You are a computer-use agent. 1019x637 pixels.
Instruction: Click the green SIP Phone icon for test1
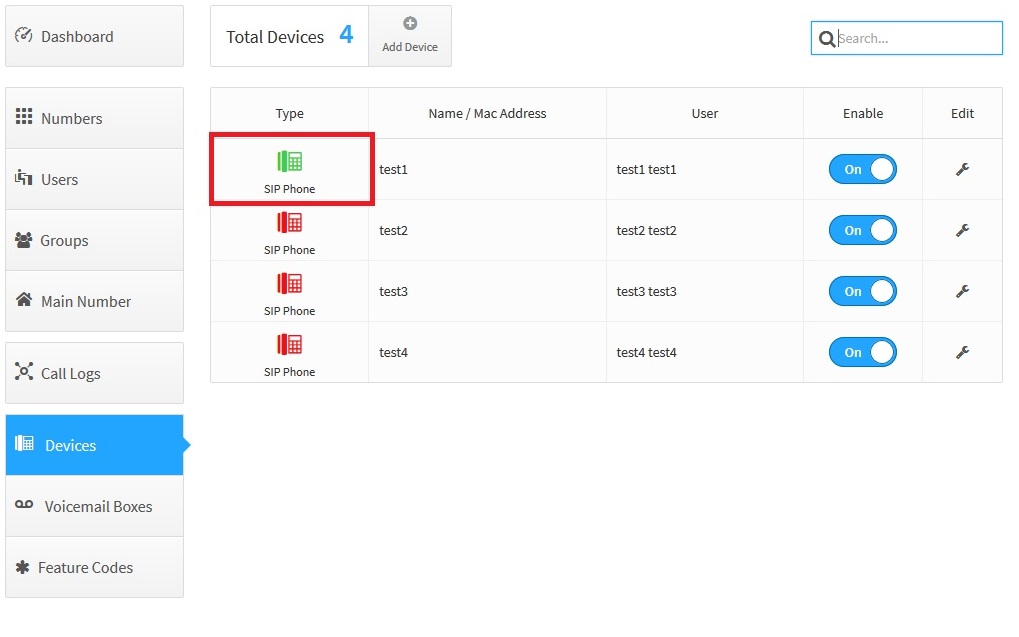(289, 161)
